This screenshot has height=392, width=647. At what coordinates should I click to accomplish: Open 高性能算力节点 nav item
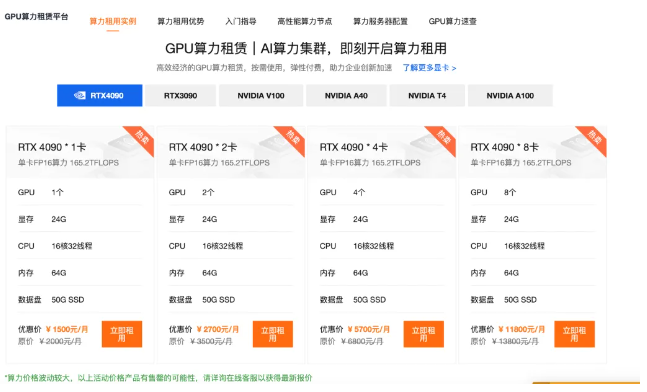(x=305, y=21)
